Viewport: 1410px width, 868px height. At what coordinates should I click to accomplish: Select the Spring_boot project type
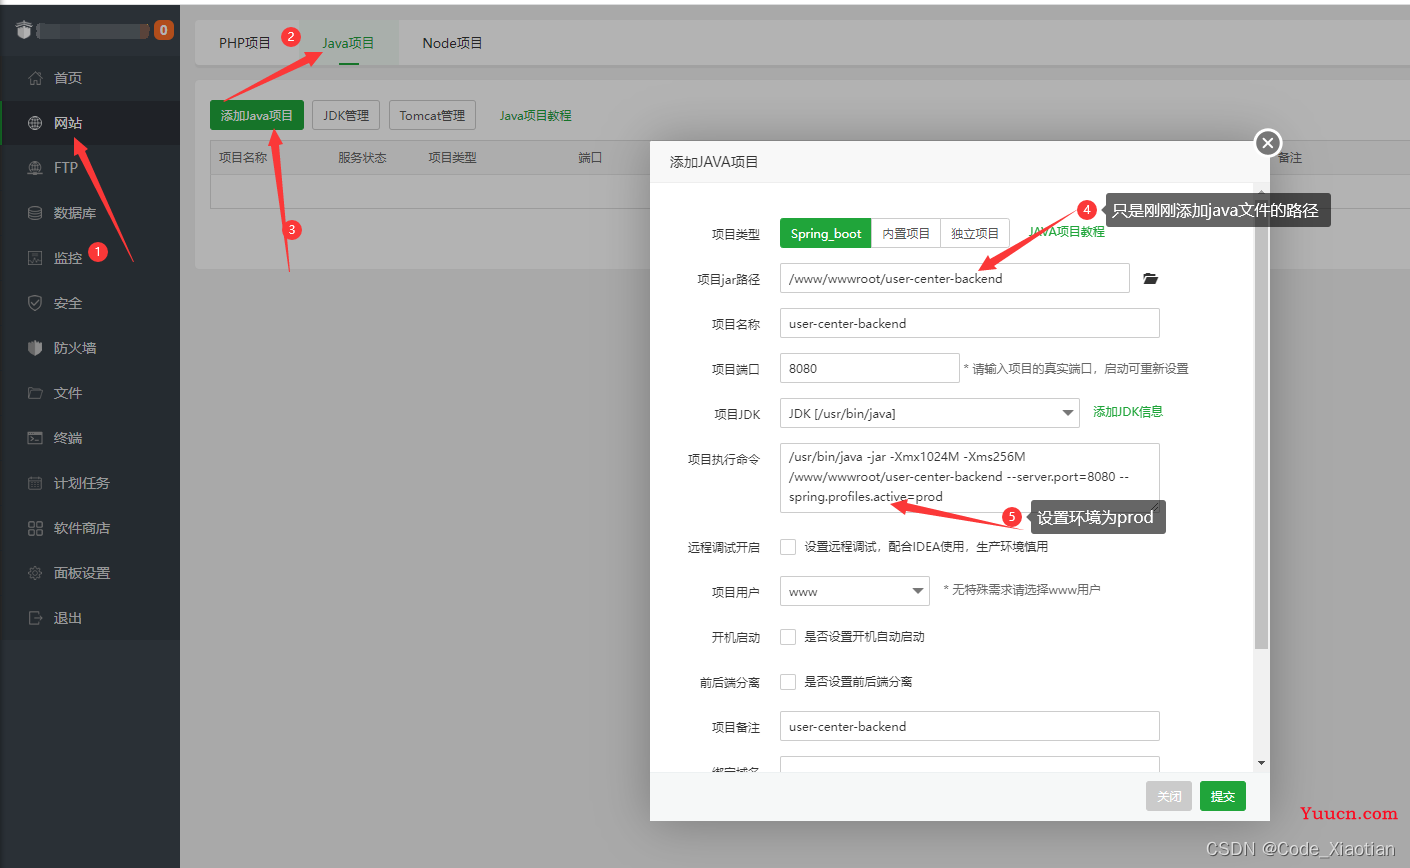[825, 233]
